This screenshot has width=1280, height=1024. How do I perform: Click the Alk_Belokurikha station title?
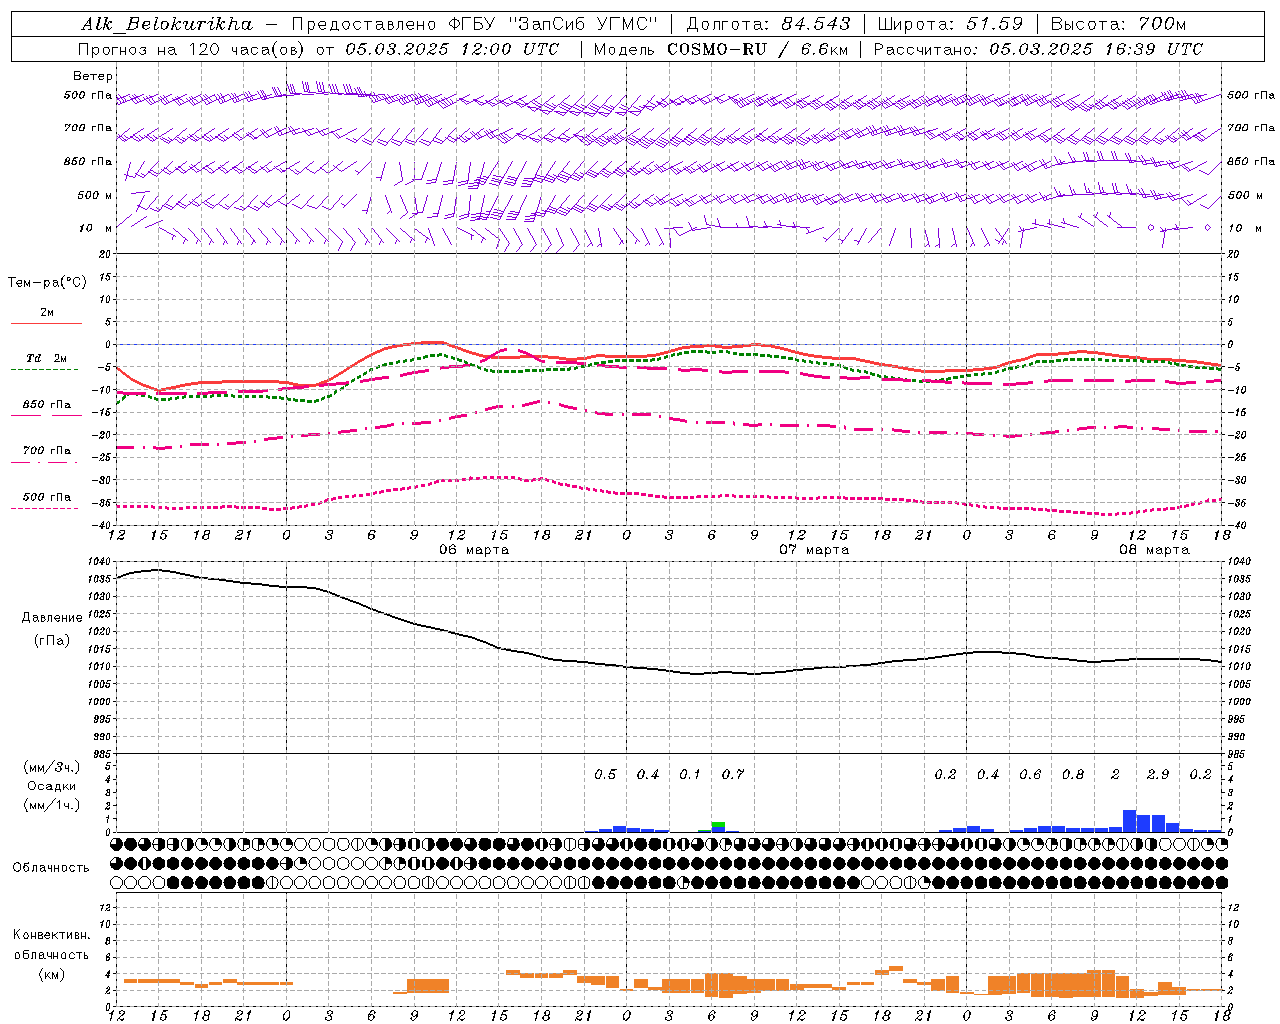tap(167, 24)
